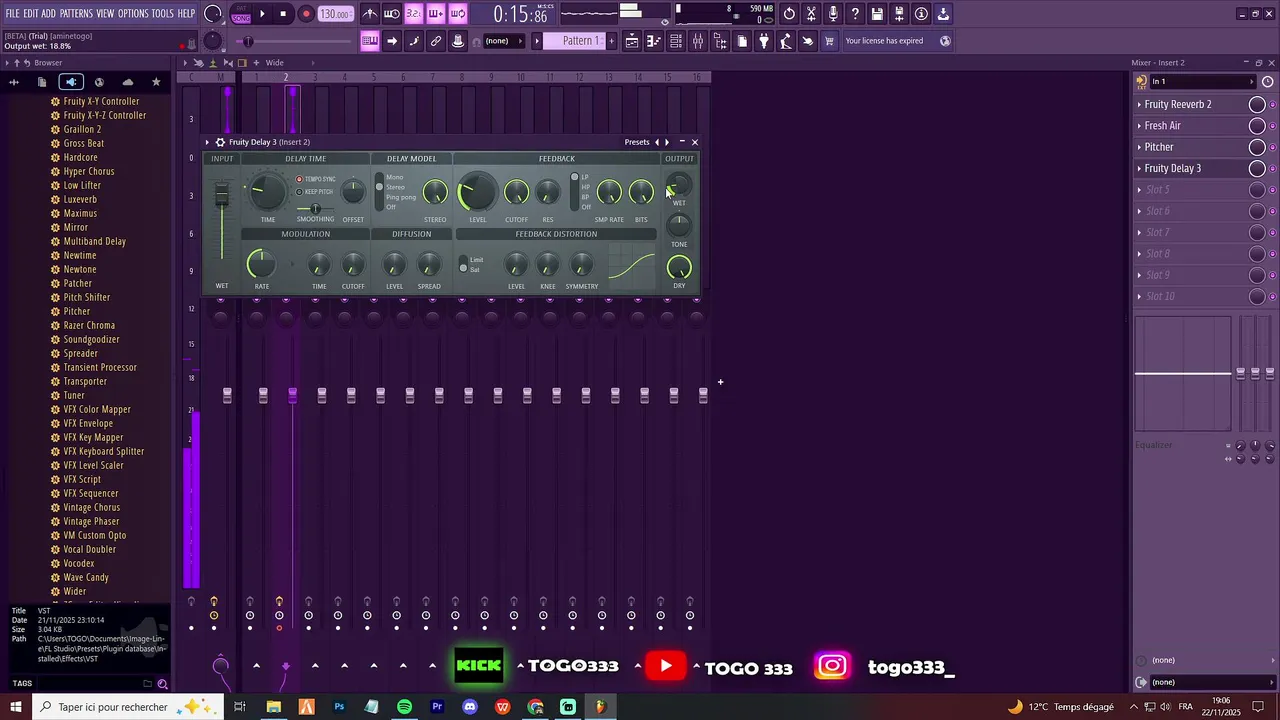
Task: Open the OPTIONS menu
Action: pos(133,14)
